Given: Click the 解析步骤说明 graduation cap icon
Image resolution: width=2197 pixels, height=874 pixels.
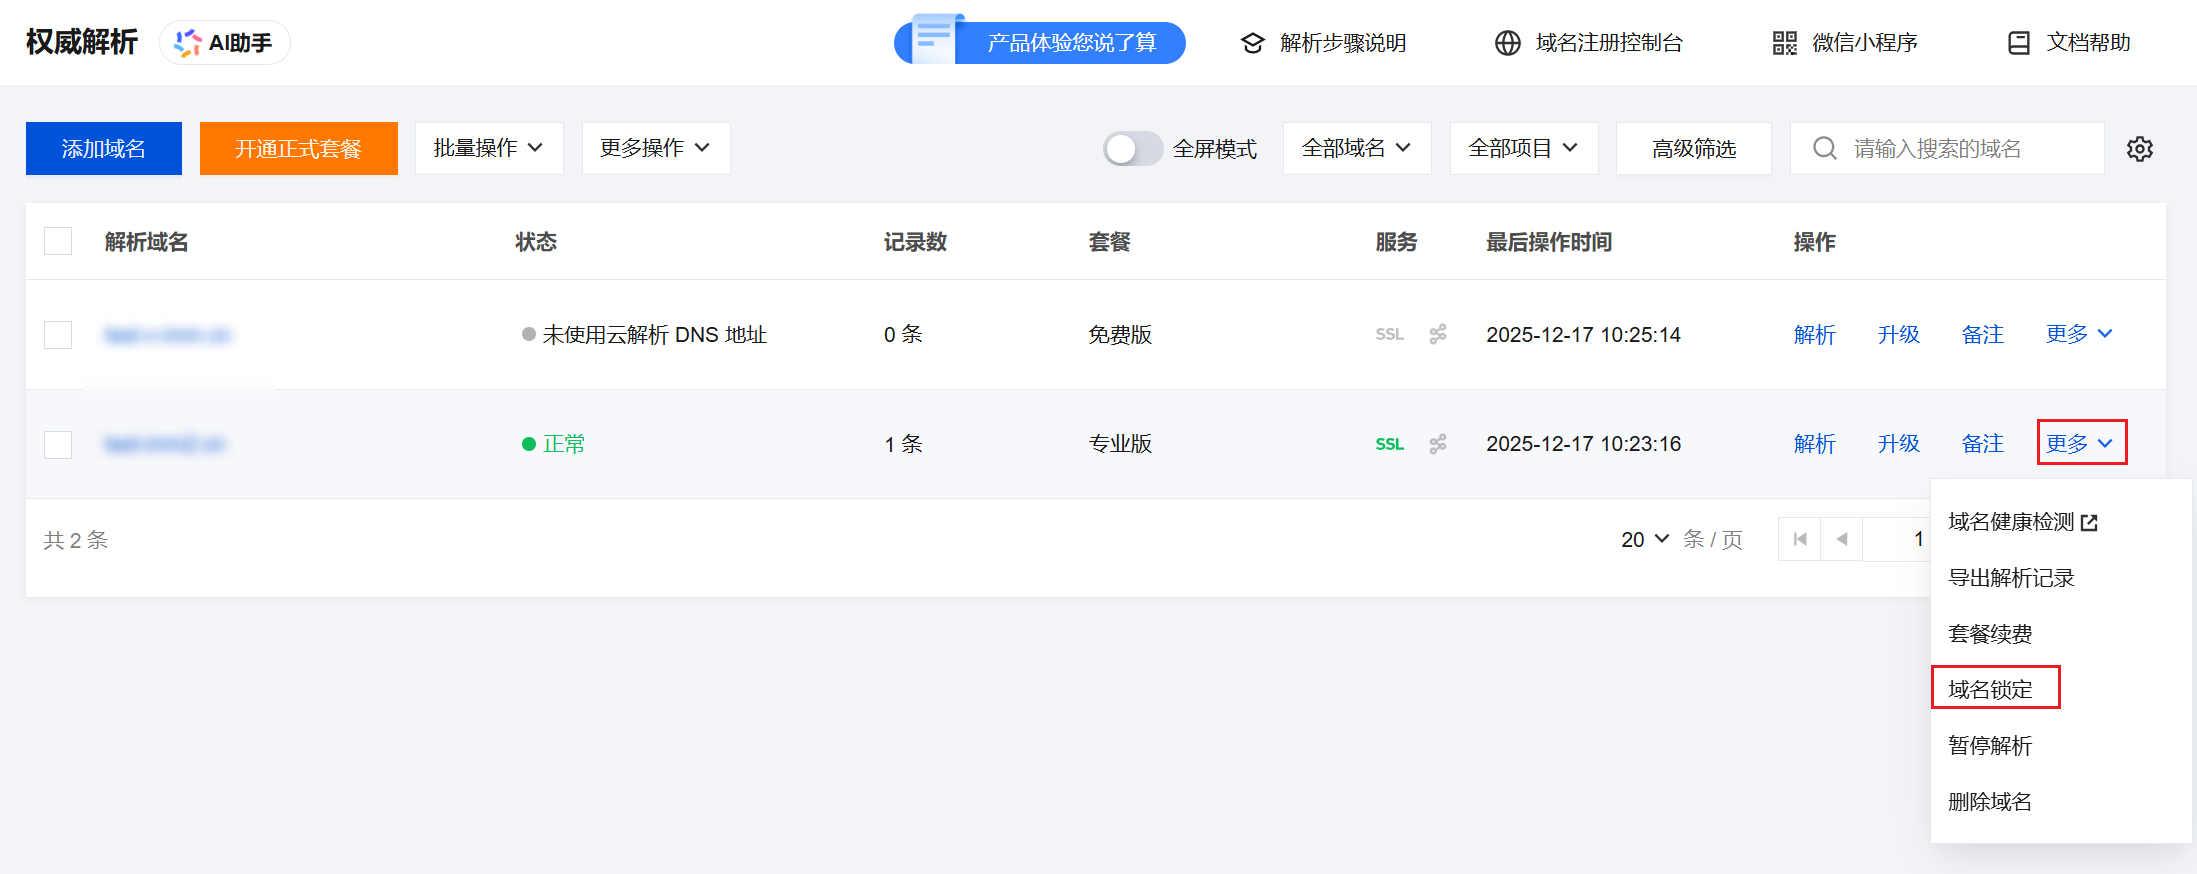Looking at the screenshot, I should coord(1252,43).
